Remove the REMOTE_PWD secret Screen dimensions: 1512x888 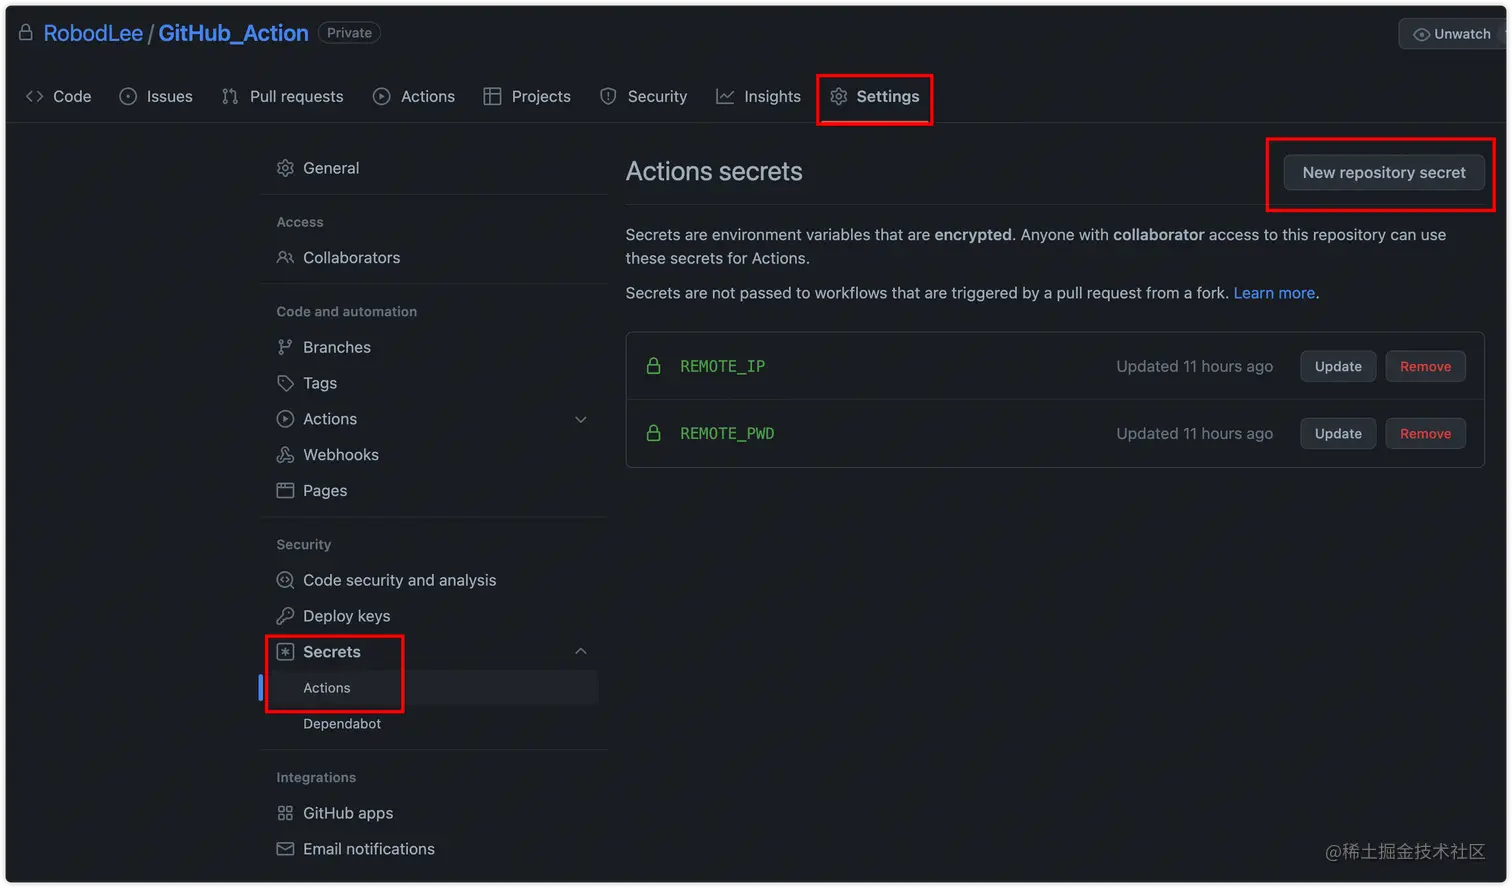click(x=1425, y=433)
